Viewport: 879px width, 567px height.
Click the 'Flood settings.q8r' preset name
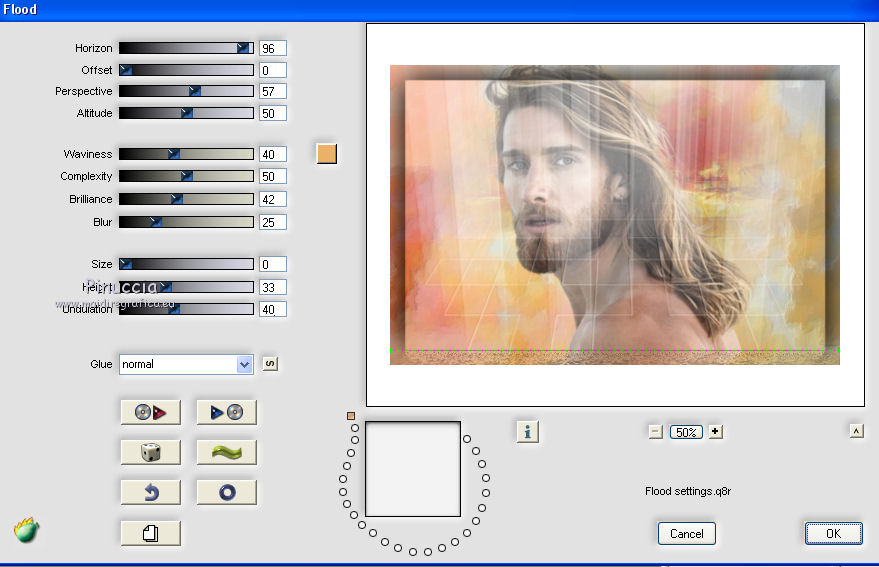pyautogui.click(x=688, y=491)
